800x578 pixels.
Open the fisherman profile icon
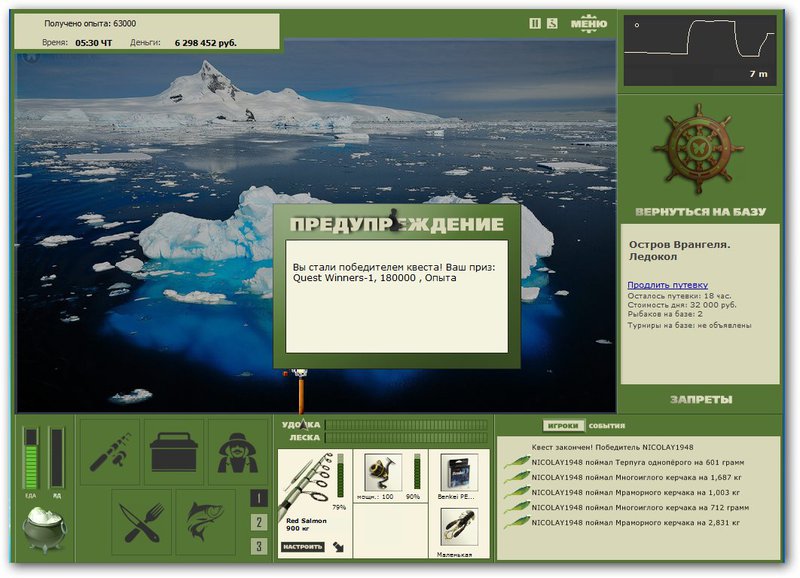pyautogui.click(x=237, y=452)
